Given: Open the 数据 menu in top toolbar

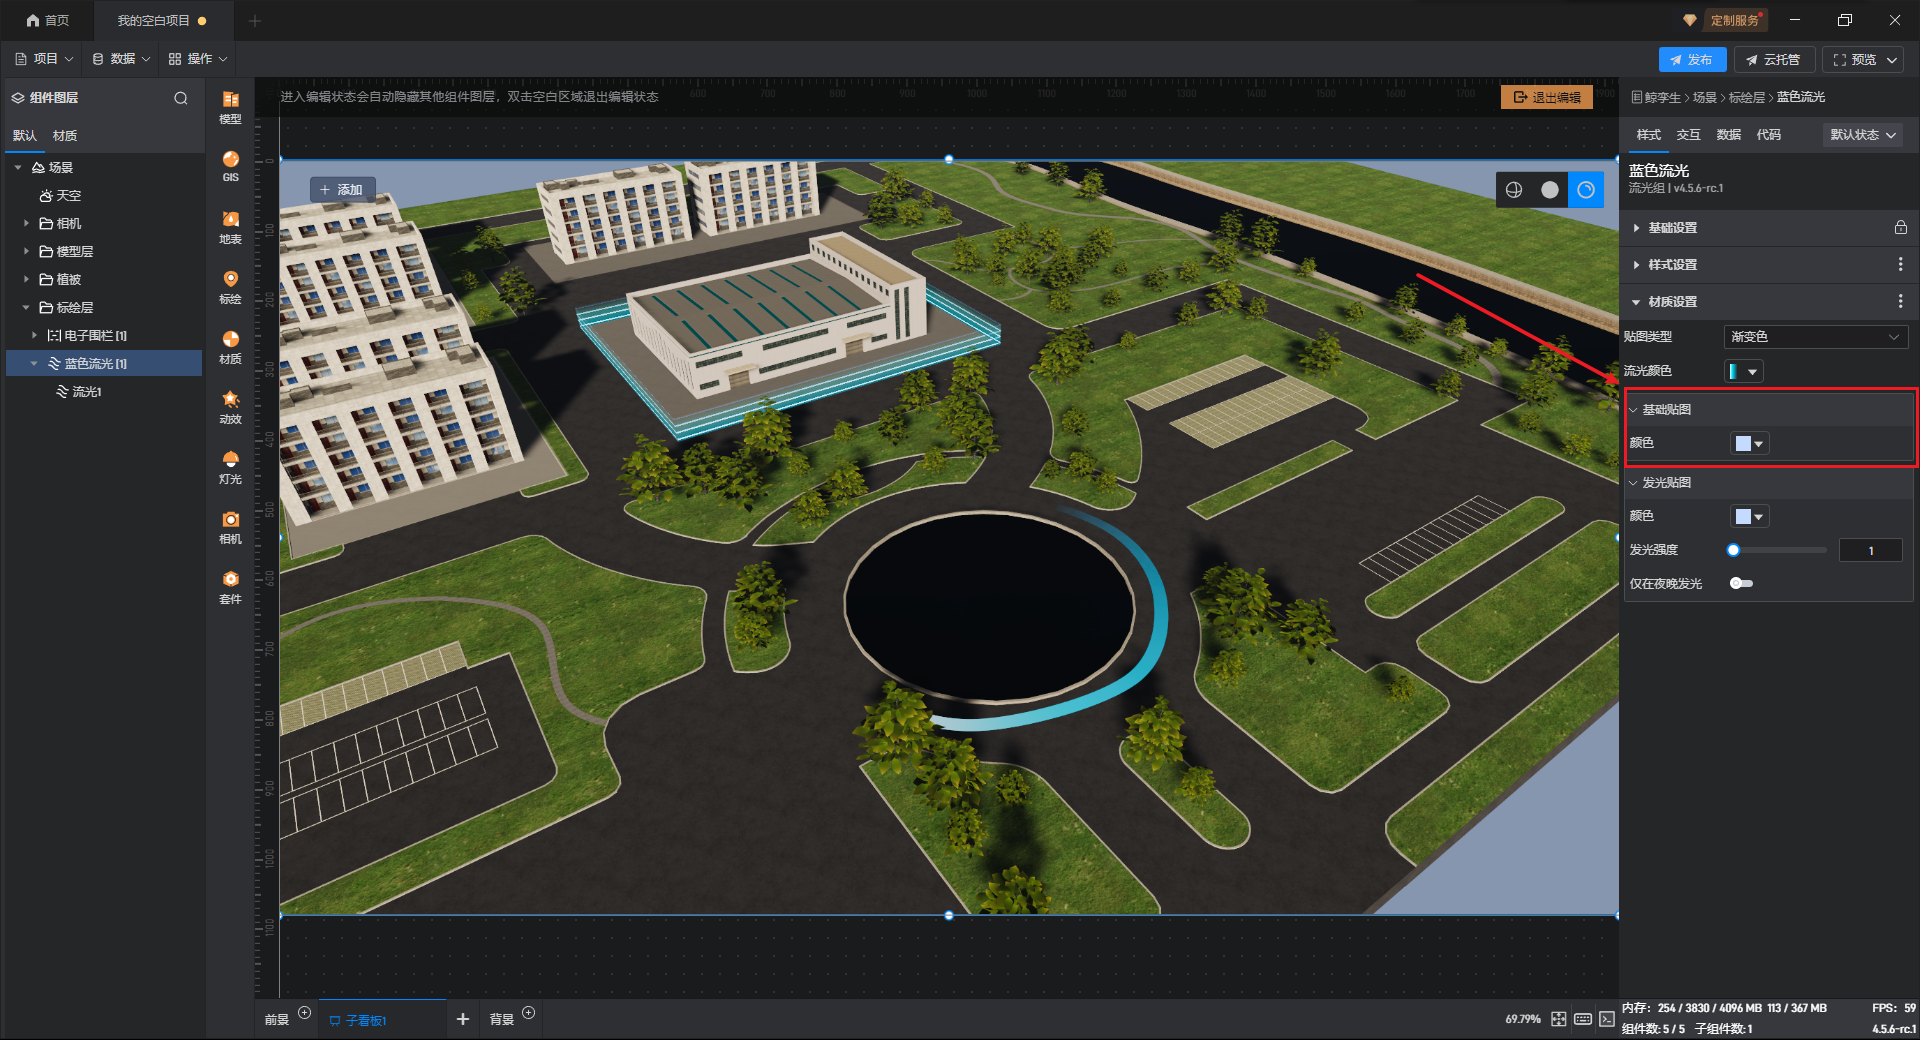Looking at the screenshot, I should 121,59.
